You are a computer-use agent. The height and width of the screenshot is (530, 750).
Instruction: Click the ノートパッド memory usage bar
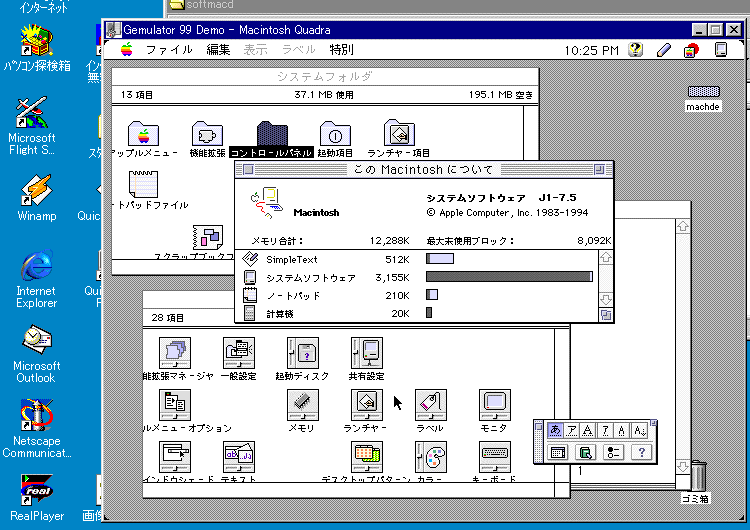(x=432, y=295)
